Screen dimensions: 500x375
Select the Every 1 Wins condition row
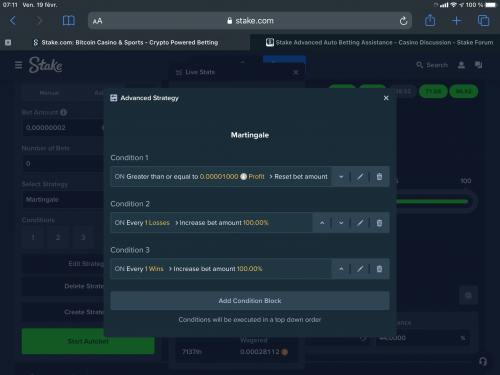coord(221,269)
